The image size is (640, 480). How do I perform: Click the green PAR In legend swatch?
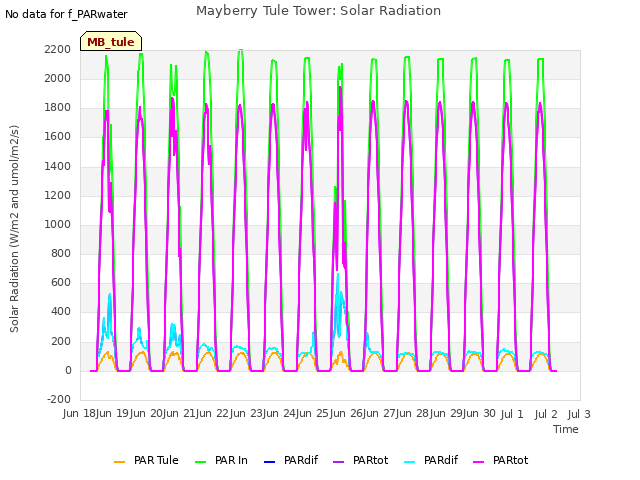pos(200,462)
